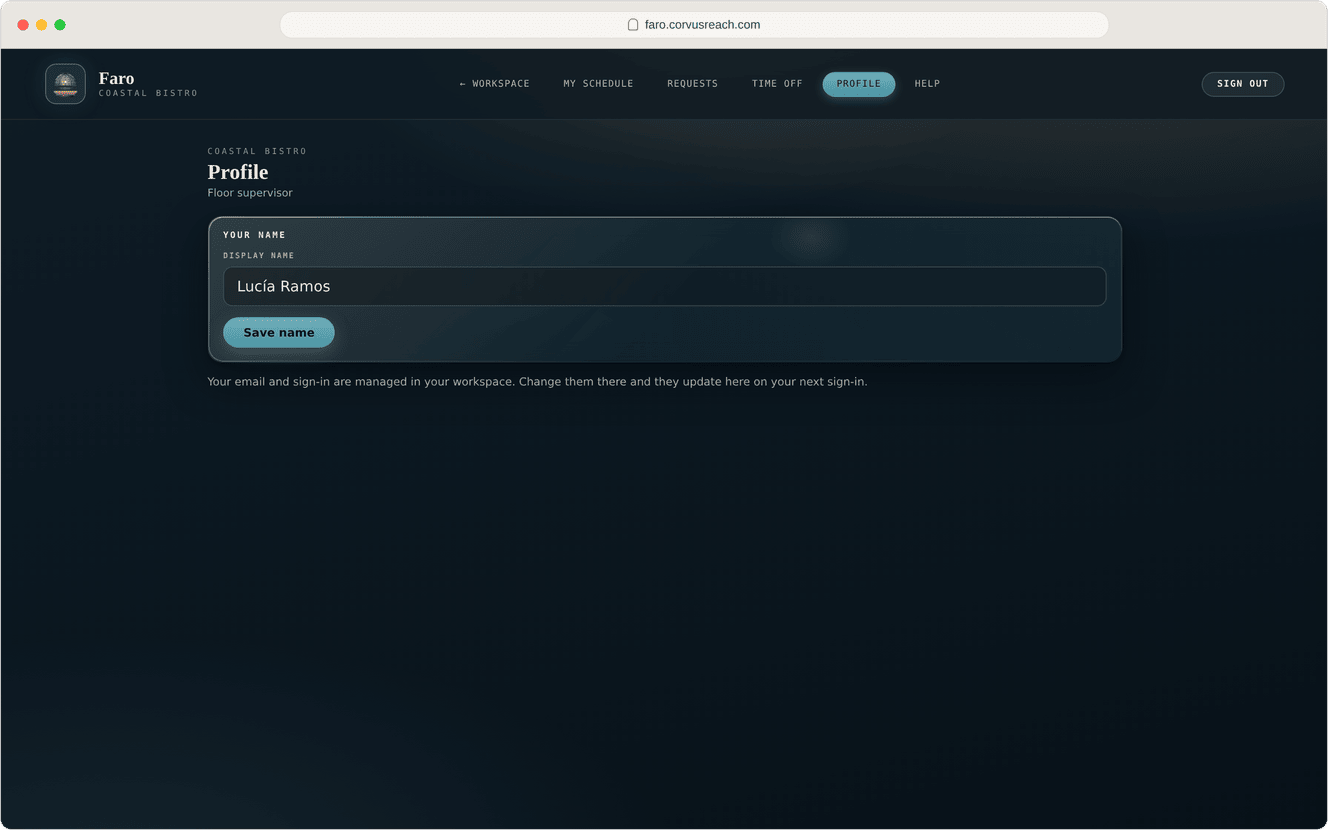Navigate to Time Off

point(777,84)
